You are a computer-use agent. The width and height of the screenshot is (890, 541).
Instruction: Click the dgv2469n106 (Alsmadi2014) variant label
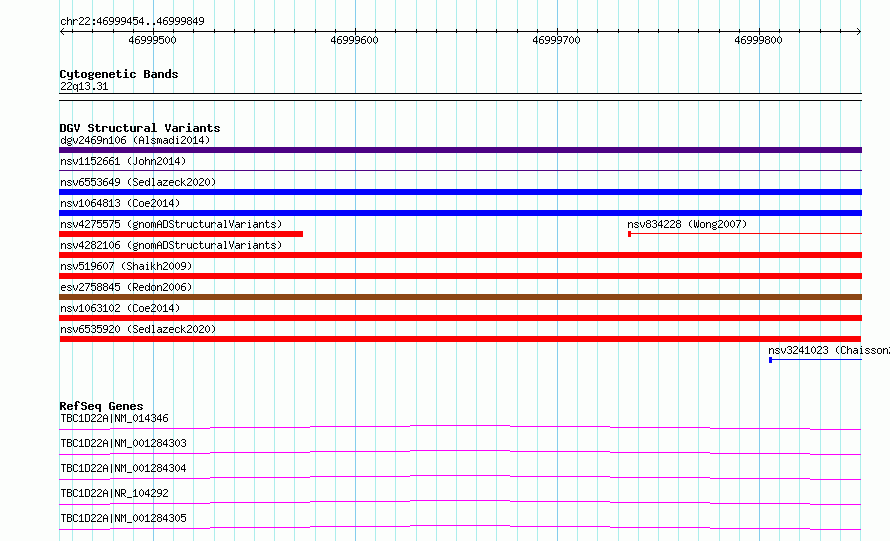[x=135, y=140]
